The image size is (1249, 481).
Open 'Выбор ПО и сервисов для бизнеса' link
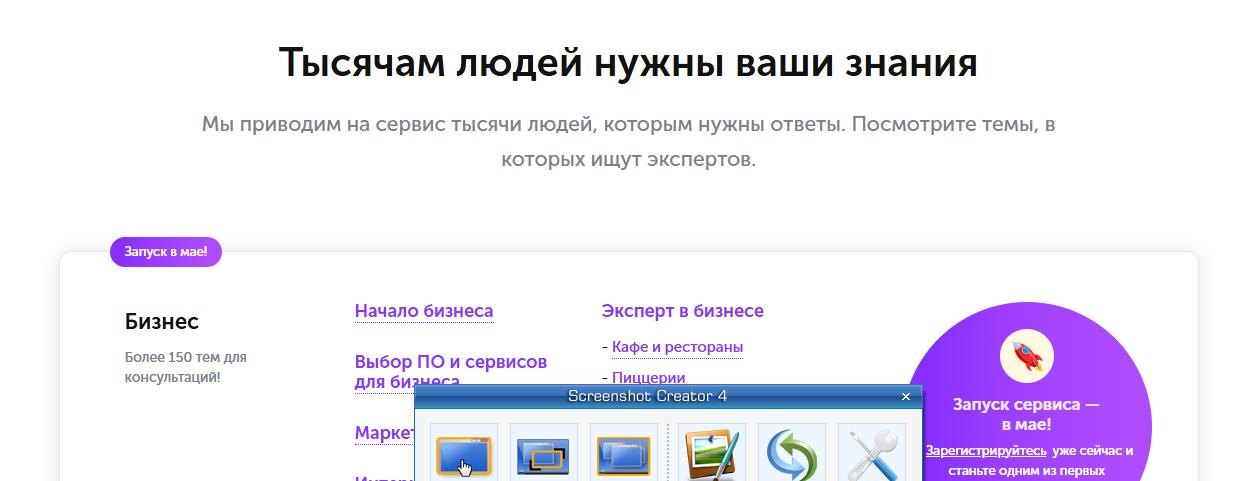point(451,371)
